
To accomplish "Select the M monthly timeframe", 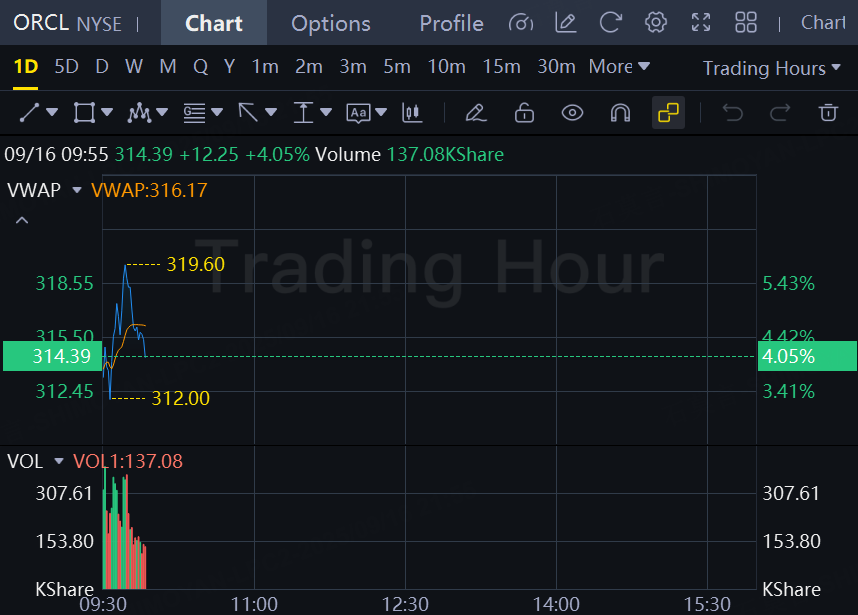I will tap(168, 67).
